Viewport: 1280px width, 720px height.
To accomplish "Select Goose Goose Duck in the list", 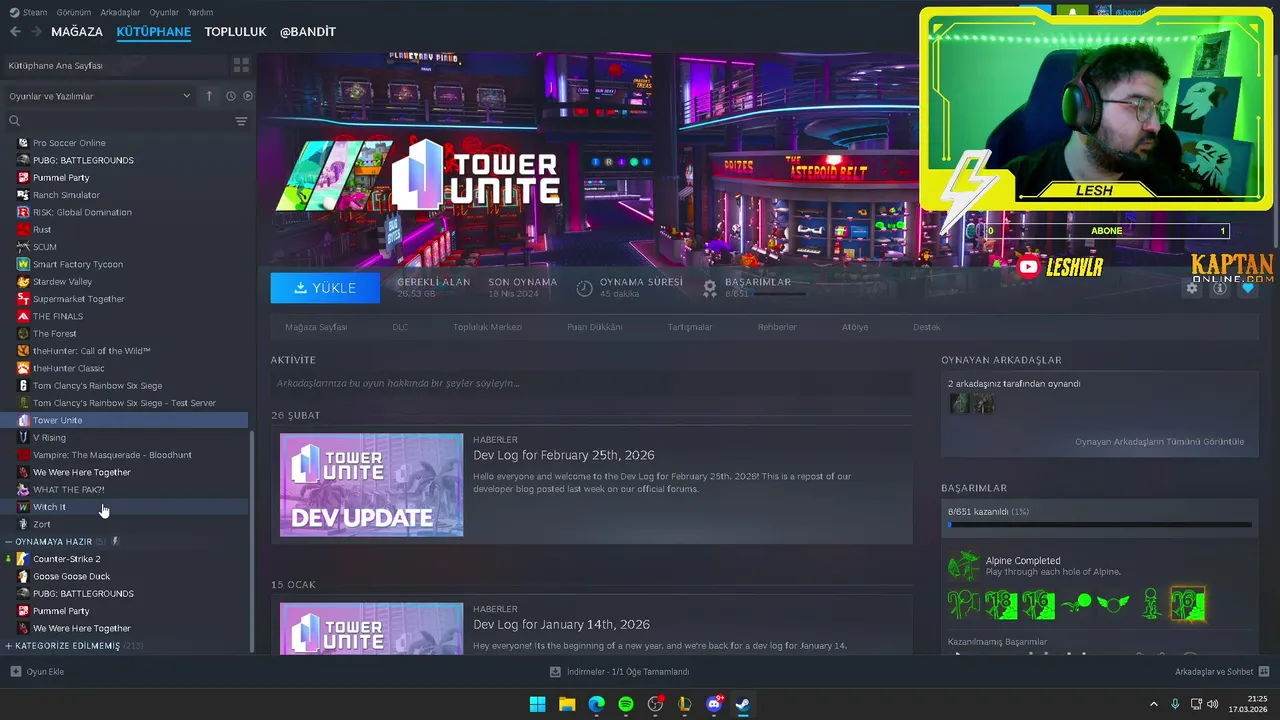I will (x=124, y=576).
